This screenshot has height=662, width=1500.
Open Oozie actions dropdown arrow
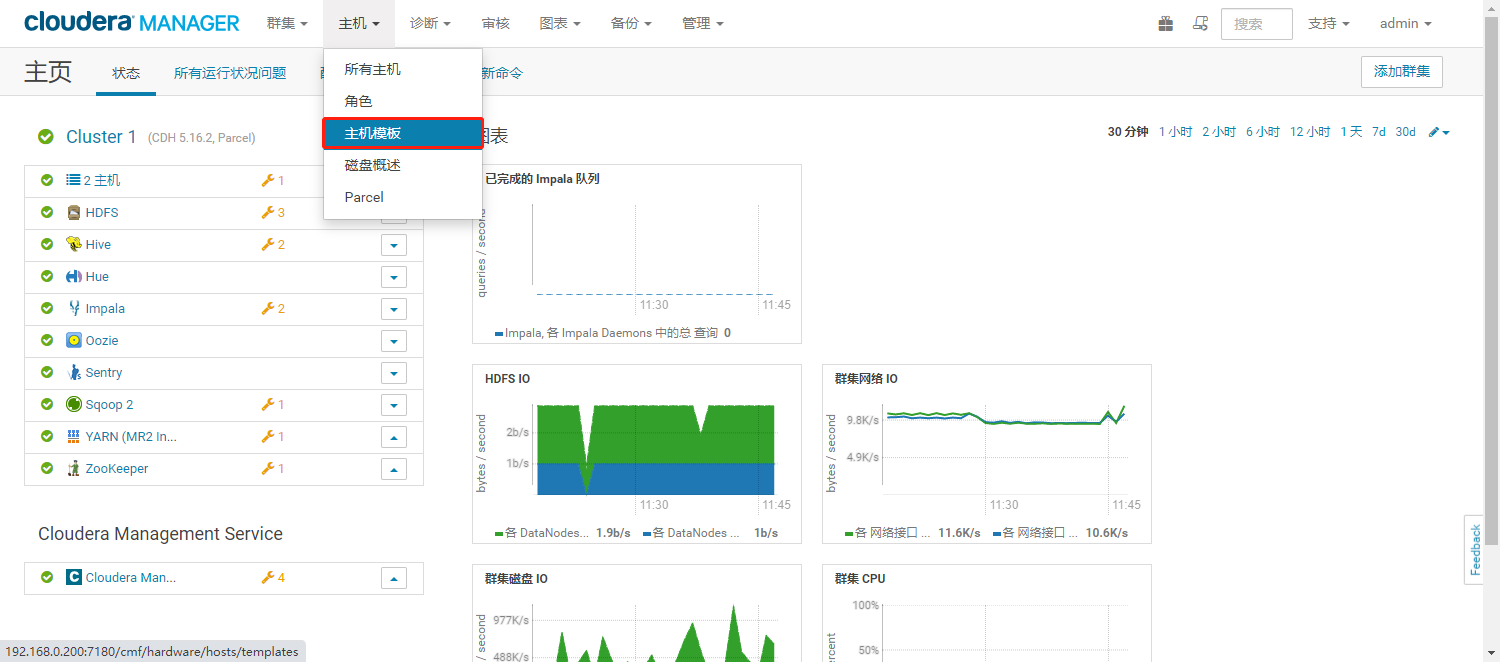394,341
